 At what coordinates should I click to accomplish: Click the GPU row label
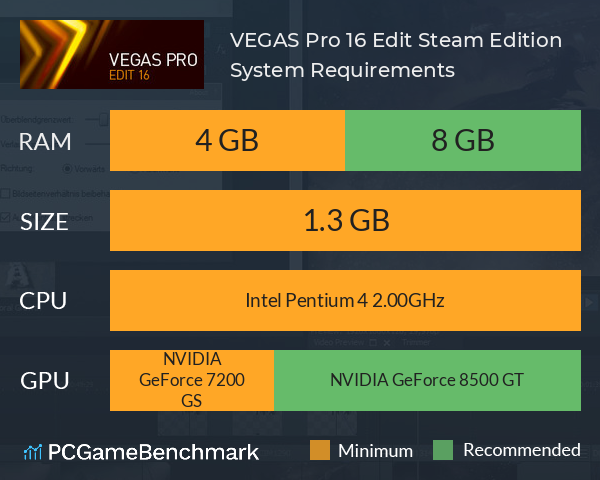pos(45,381)
